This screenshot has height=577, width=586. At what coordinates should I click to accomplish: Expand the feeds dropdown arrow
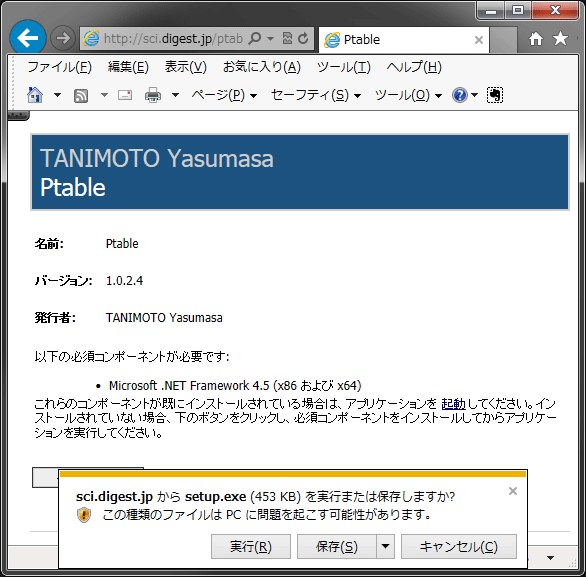[x=104, y=95]
